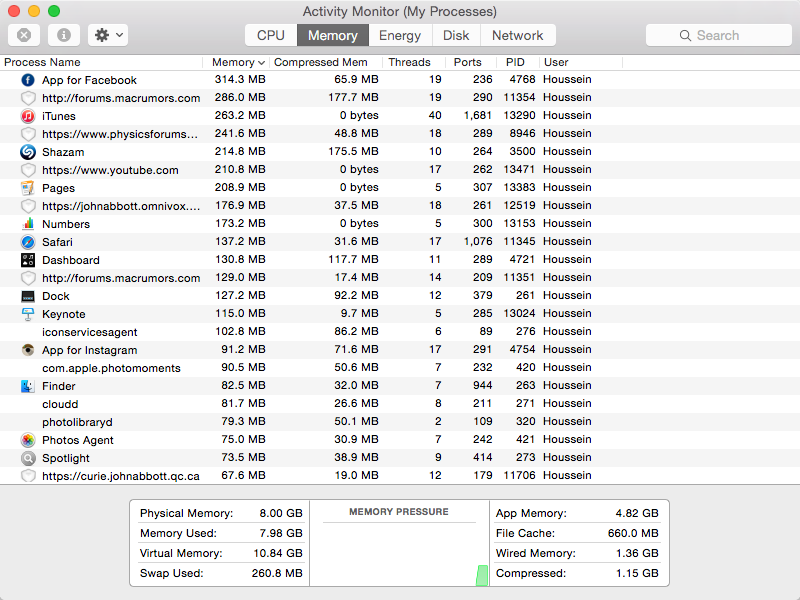Click Spotlight threads value 9

[438, 457]
